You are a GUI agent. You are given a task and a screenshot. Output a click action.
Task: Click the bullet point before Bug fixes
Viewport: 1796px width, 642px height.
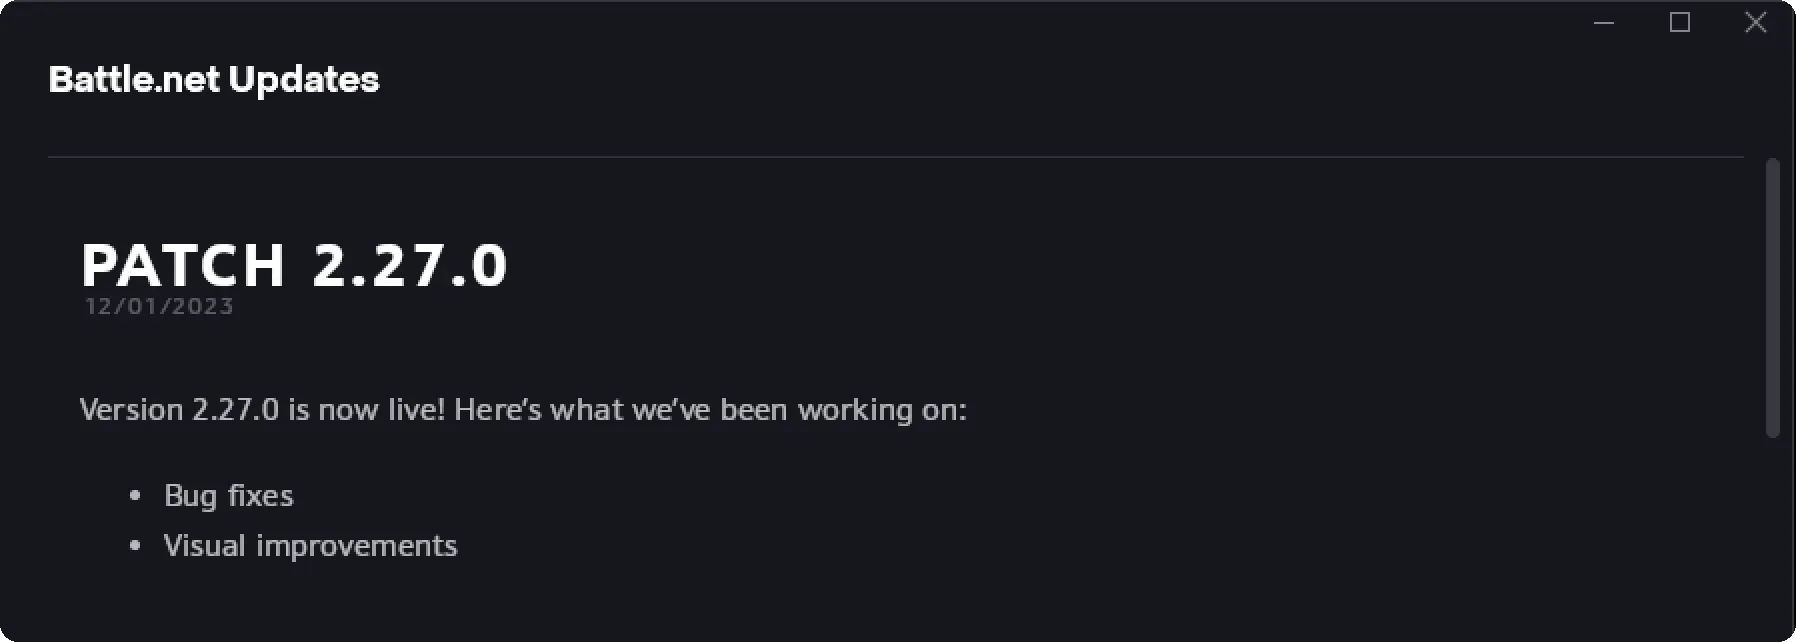(136, 496)
